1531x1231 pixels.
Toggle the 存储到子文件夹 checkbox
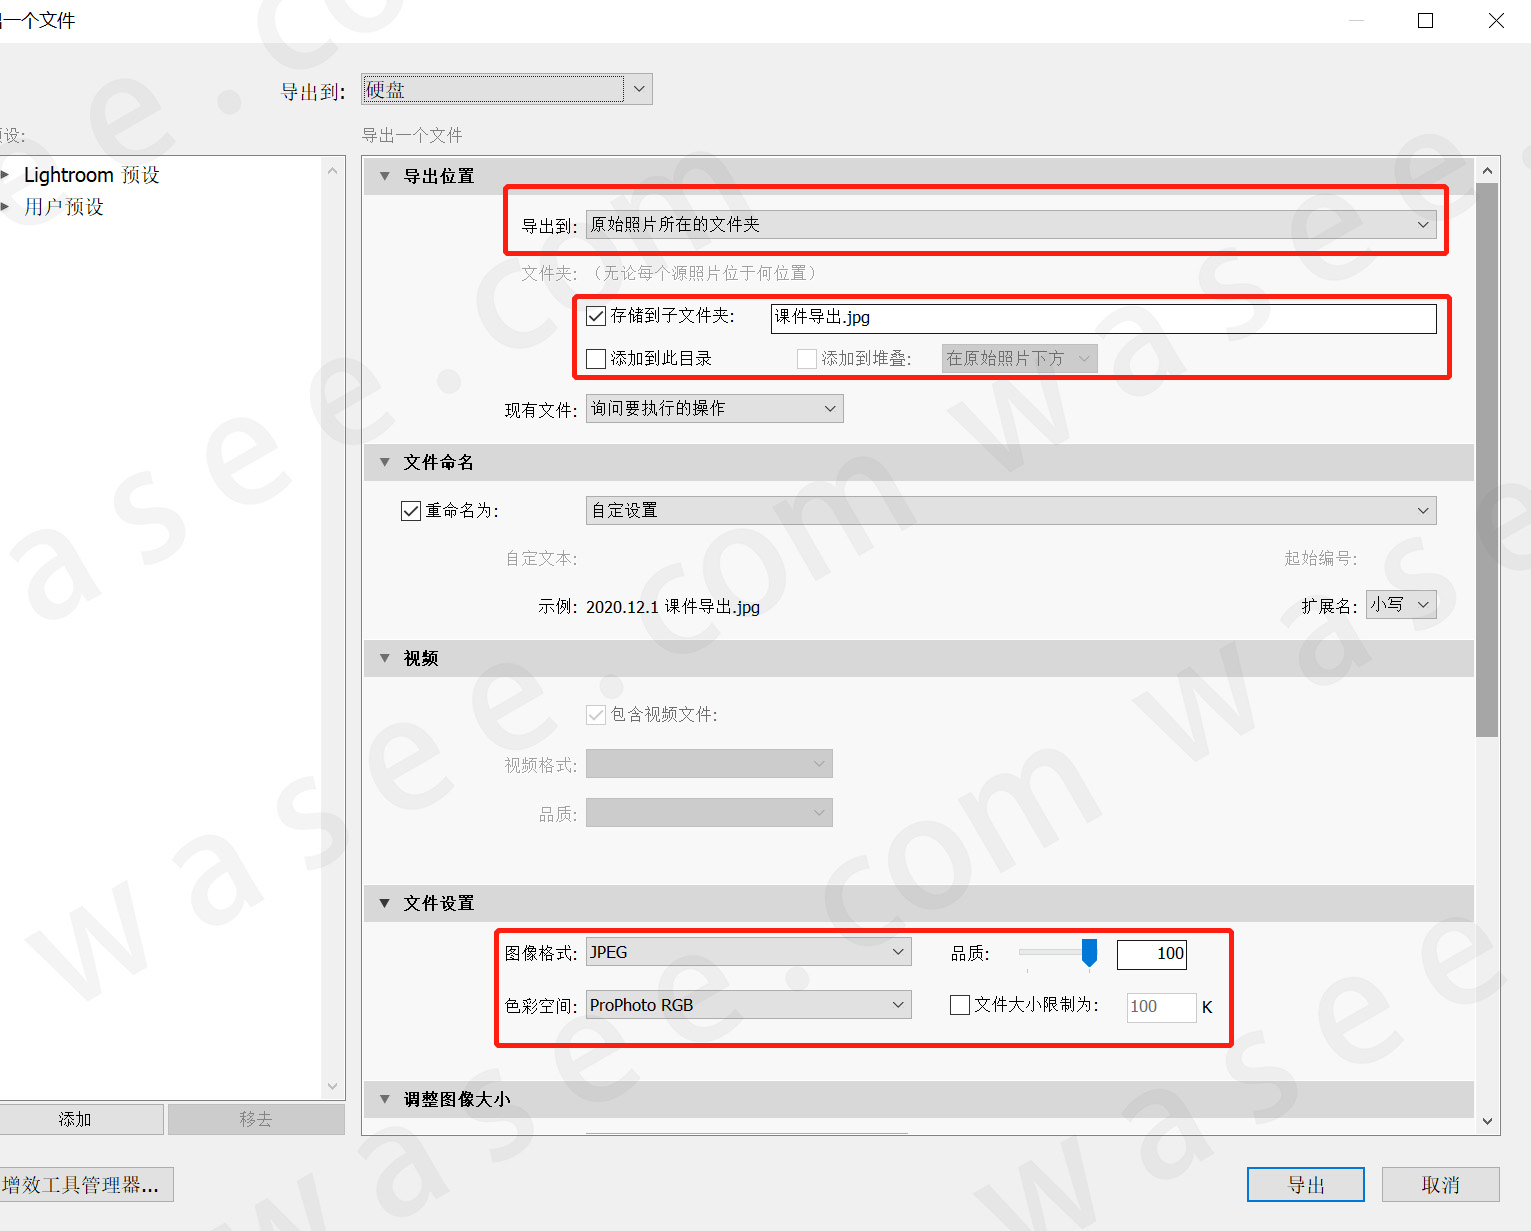click(x=596, y=317)
